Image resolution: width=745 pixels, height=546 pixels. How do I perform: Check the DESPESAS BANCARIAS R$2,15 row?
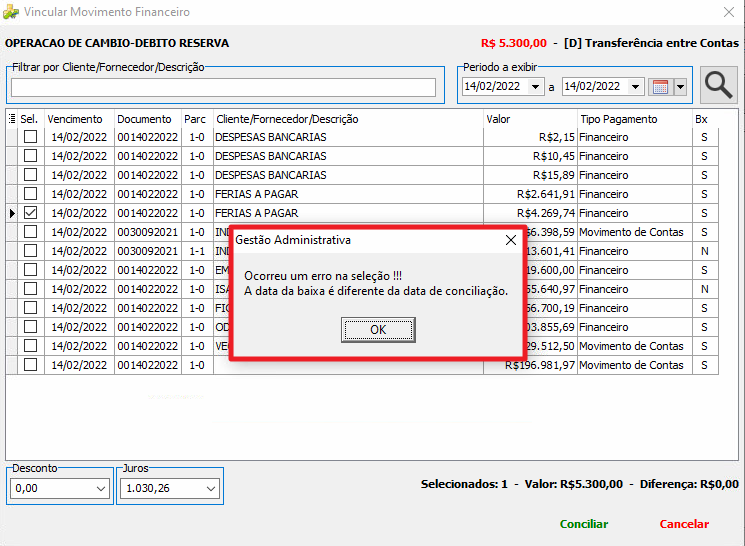click(30, 137)
